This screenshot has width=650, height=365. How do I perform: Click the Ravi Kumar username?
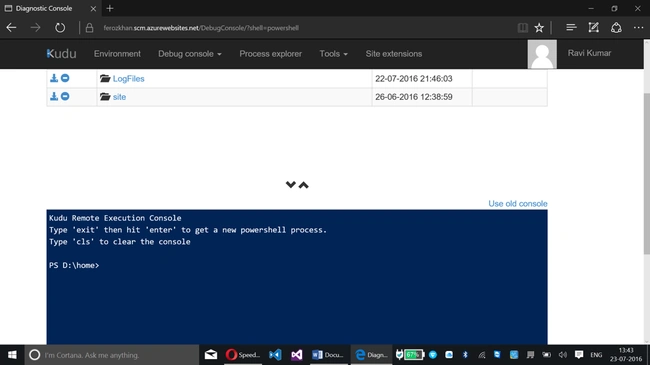(589, 53)
